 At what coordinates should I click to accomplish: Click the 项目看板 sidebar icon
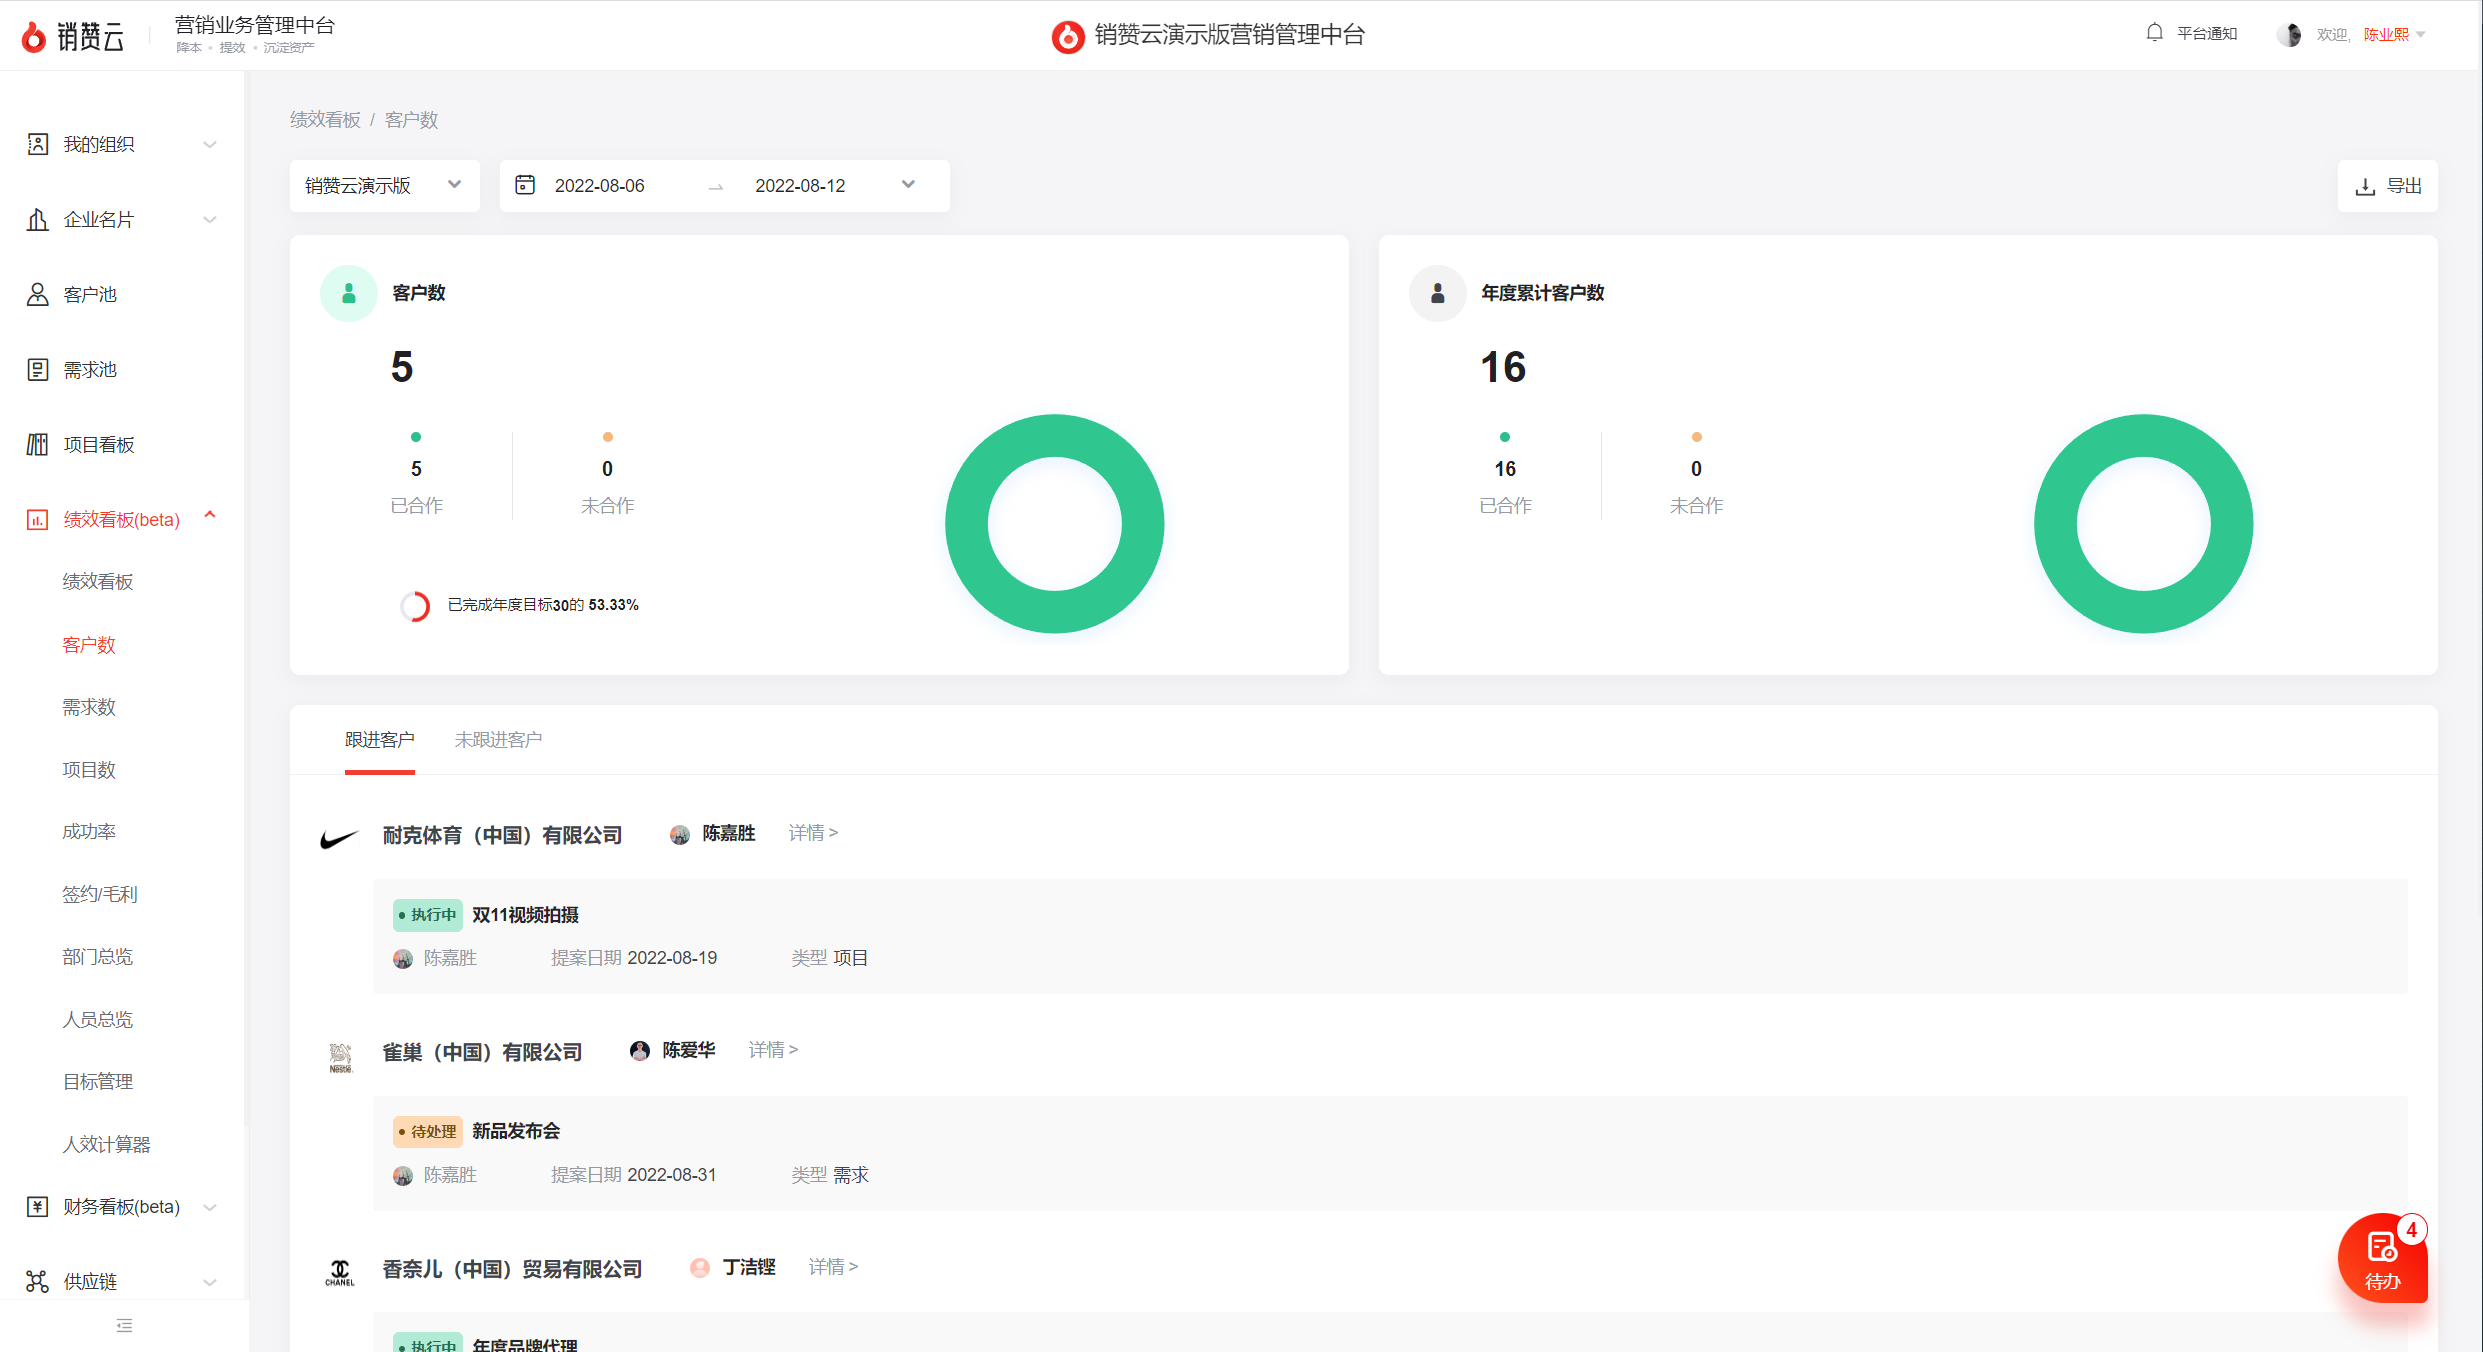point(38,444)
